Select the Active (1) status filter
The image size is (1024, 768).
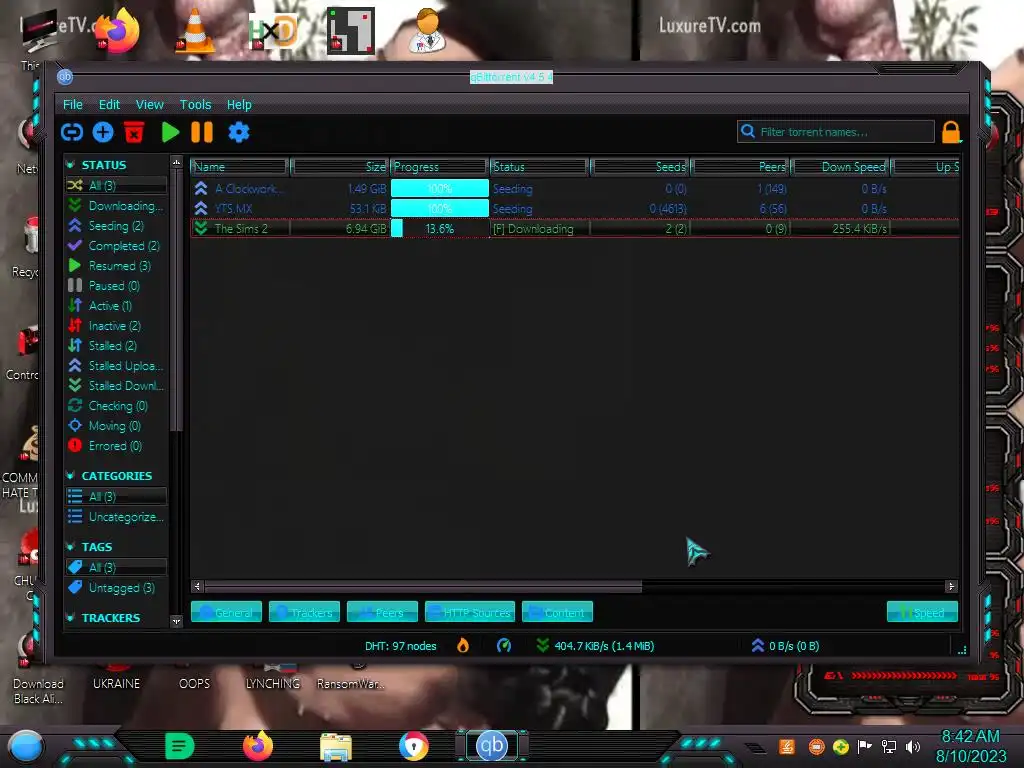pyautogui.click(x=116, y=306)
